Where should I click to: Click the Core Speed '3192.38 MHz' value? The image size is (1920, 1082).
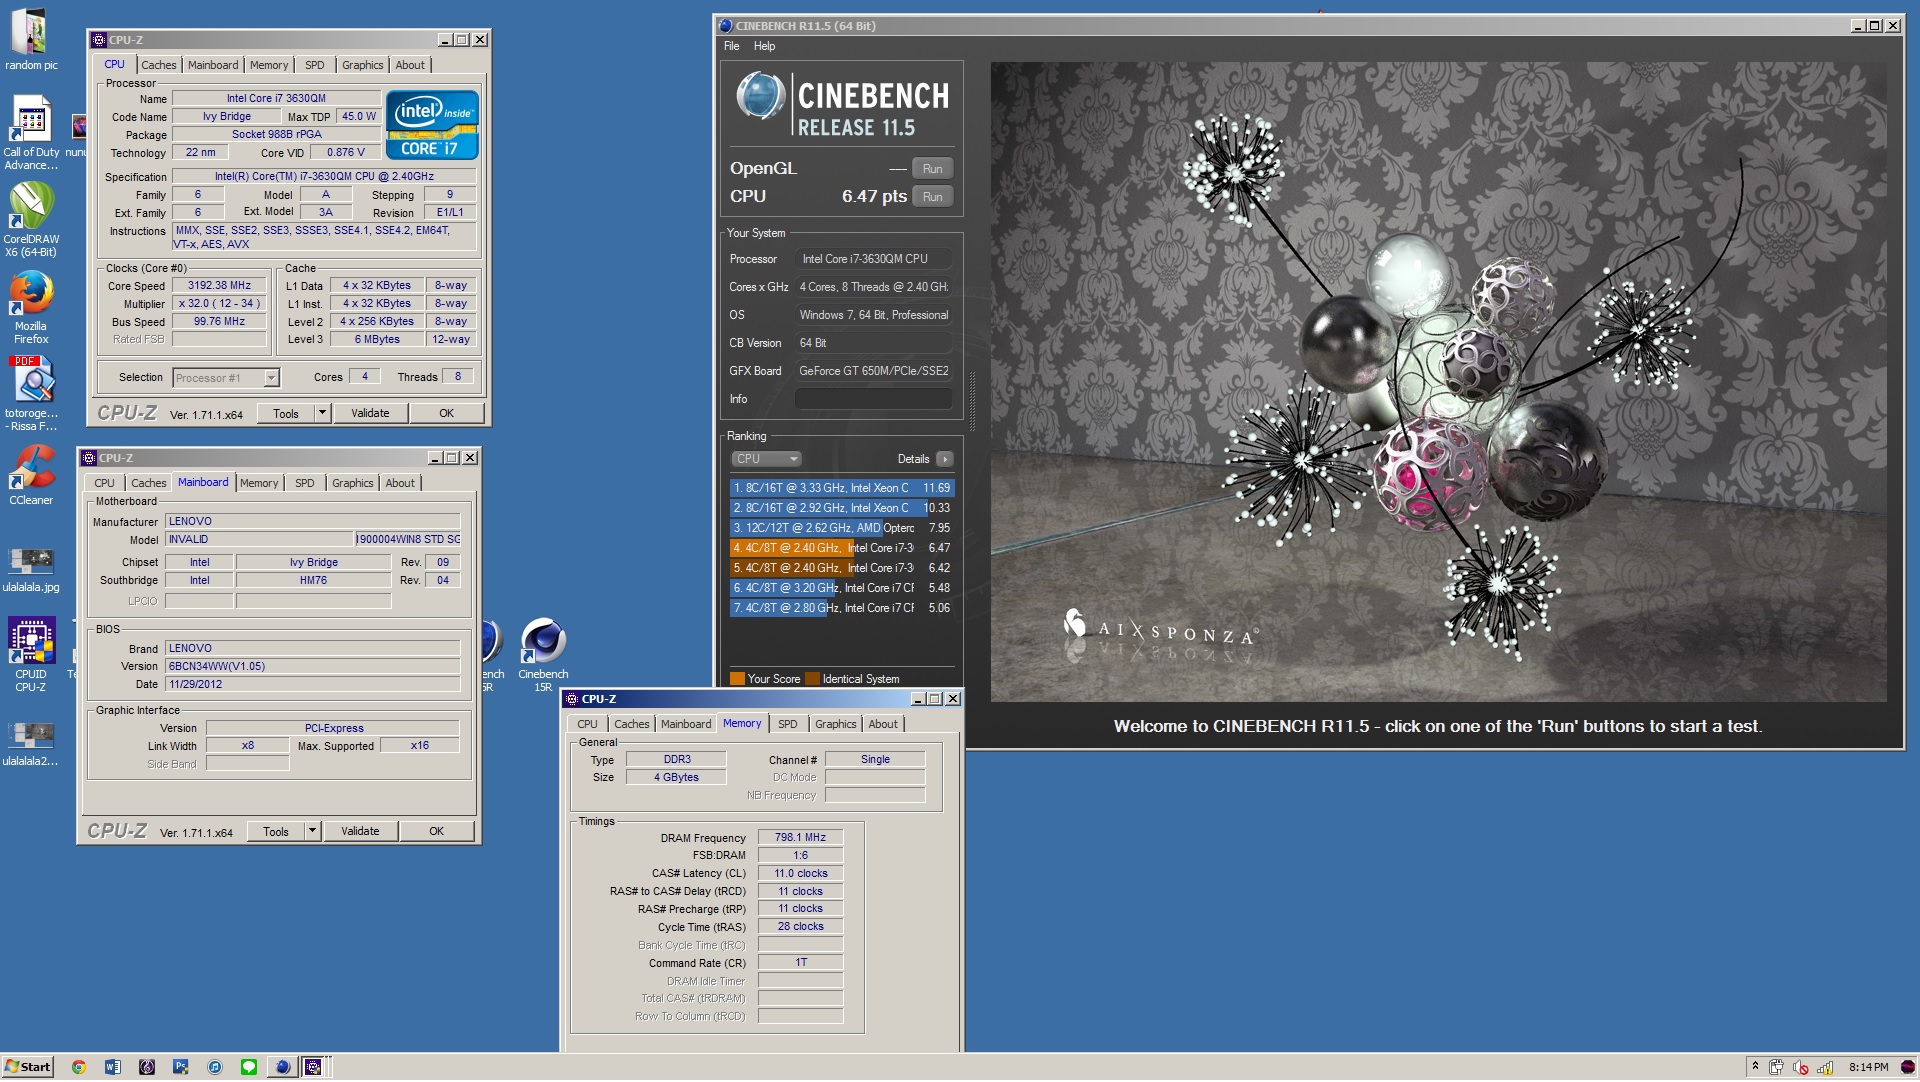220,286
